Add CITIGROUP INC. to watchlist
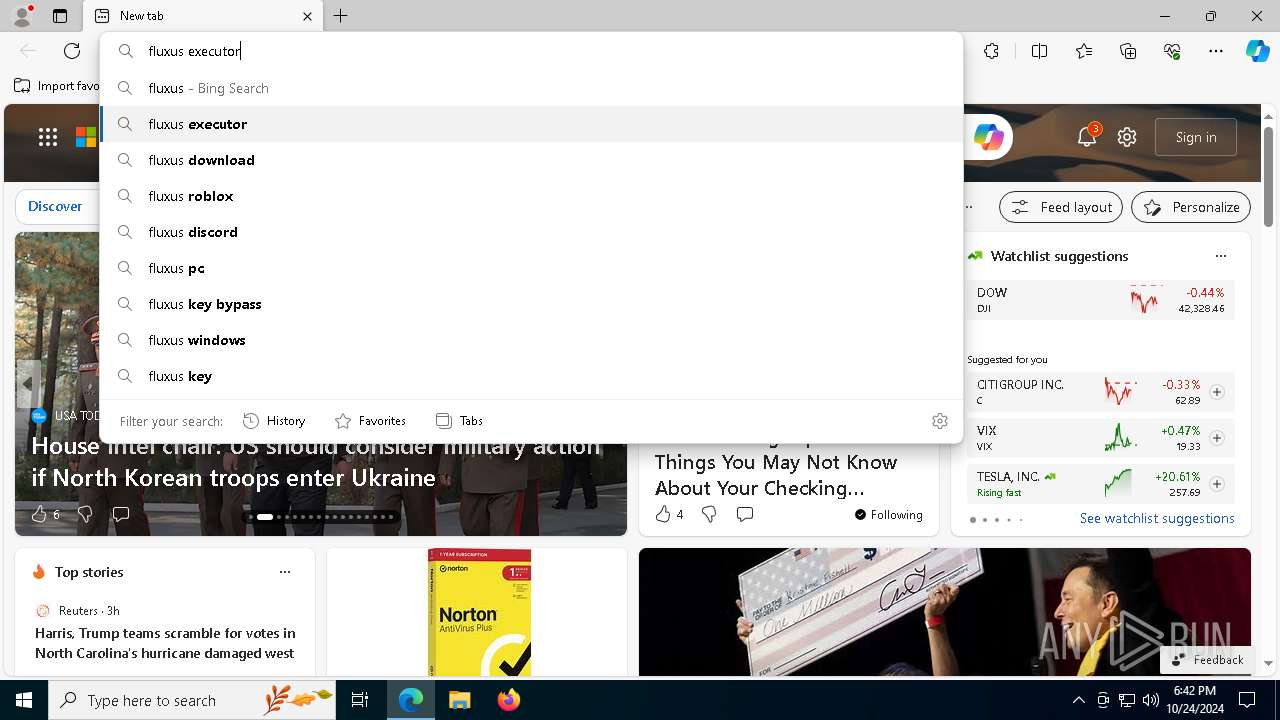Image resolution: width=1280 pixels, height=720 pixels. click(x=1217, y=392)
